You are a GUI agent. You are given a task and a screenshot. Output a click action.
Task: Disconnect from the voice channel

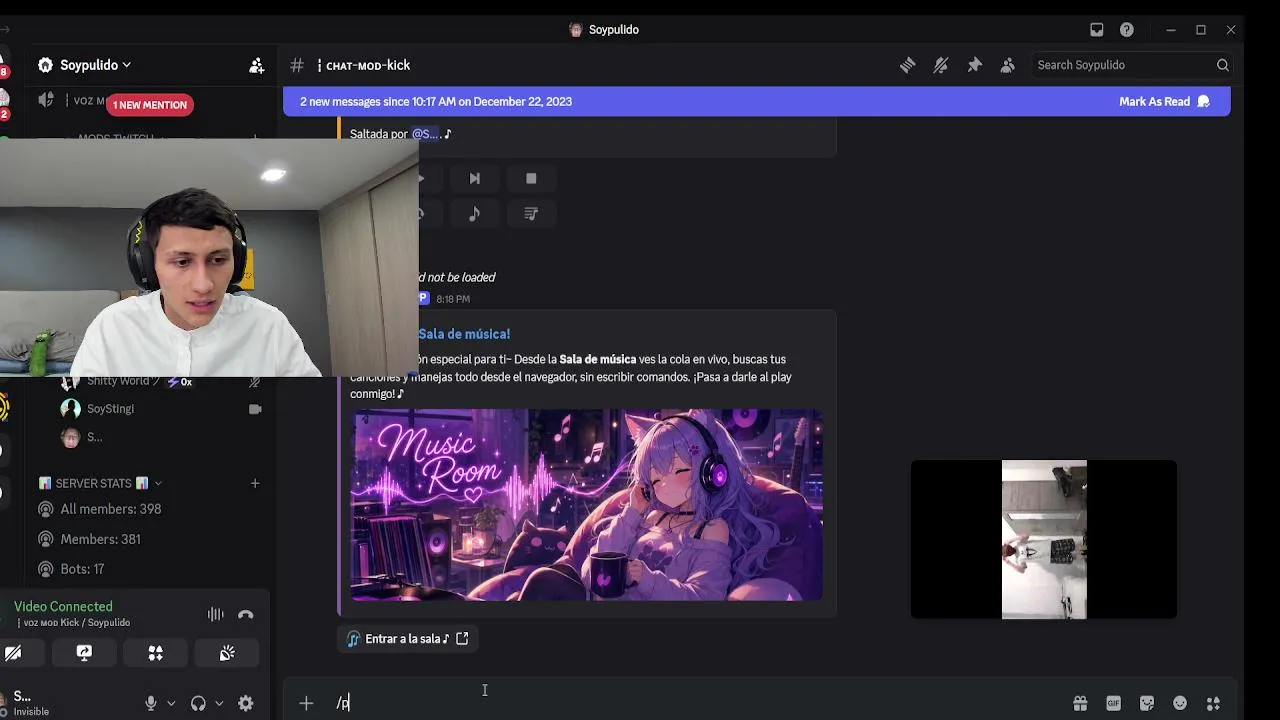point(246,615)
